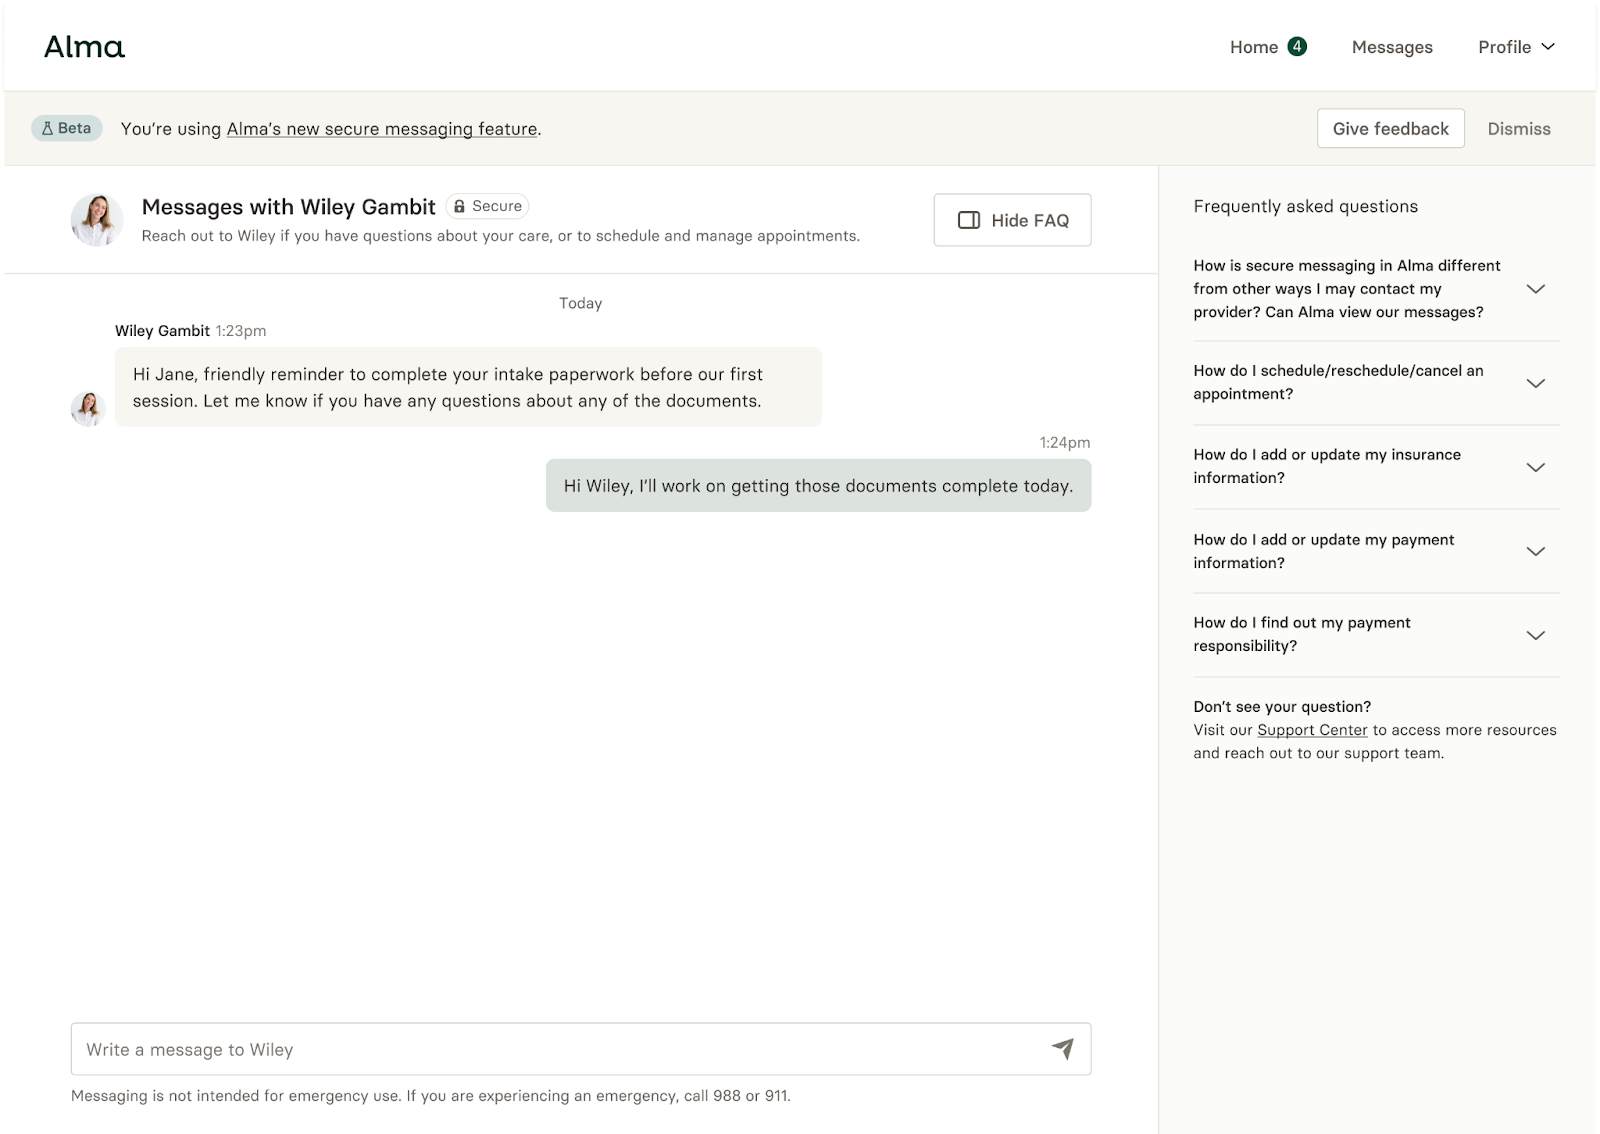Open the Profile dropdown menu
This screenshot has width=1600, height=1134.
pos(1516,47)
